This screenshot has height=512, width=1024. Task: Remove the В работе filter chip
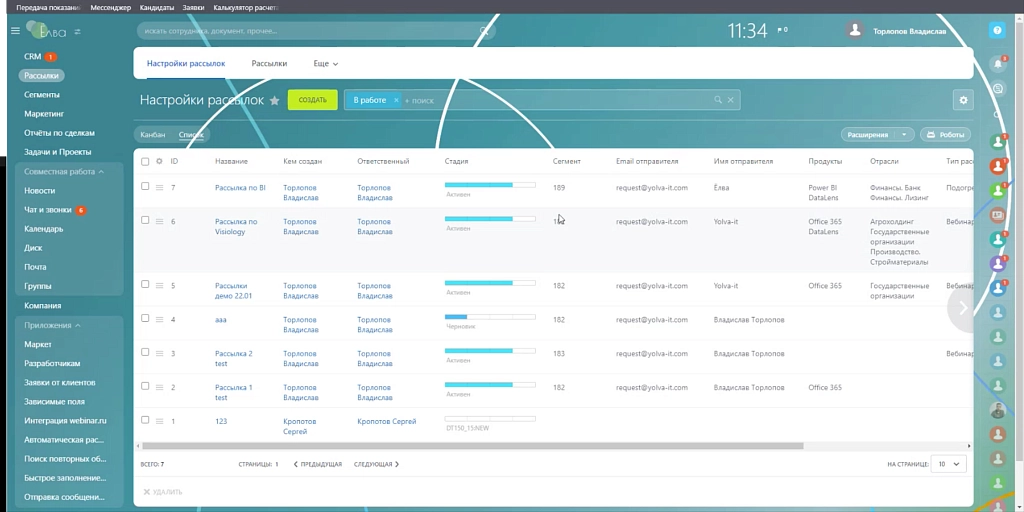[x=396, y=100]
